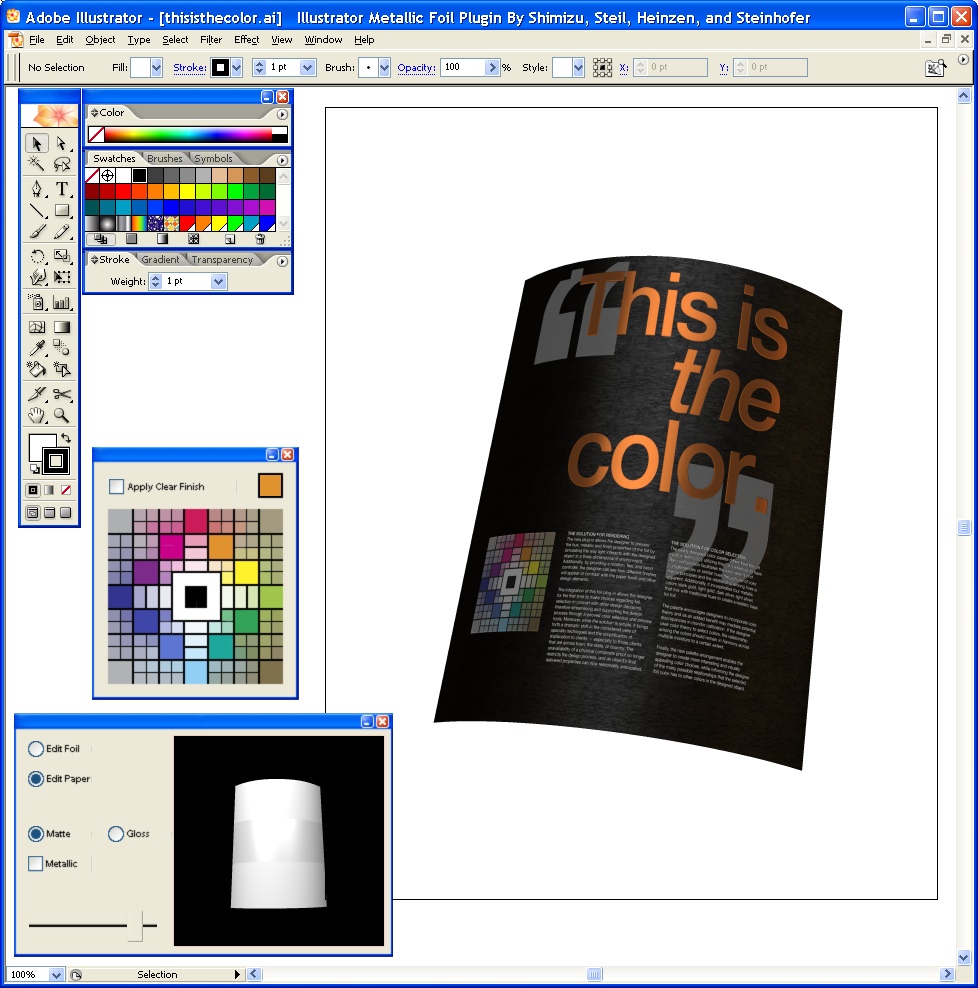
Task: Click the Opacity link in control bar
Action: (x=416, y=67)
